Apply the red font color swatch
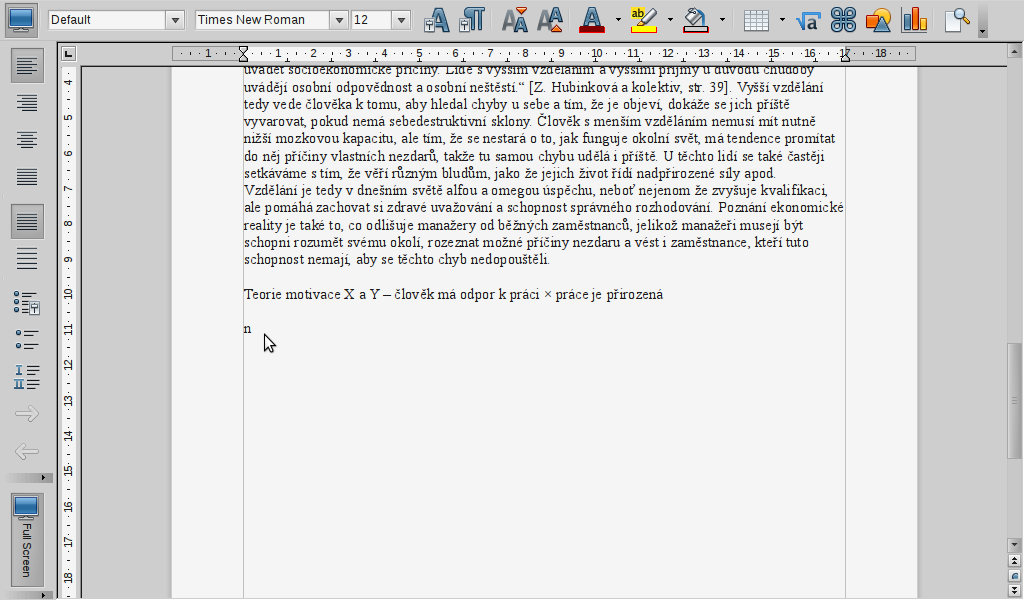The width and height of the screenshot is (1024, 600). coord(592,20)
